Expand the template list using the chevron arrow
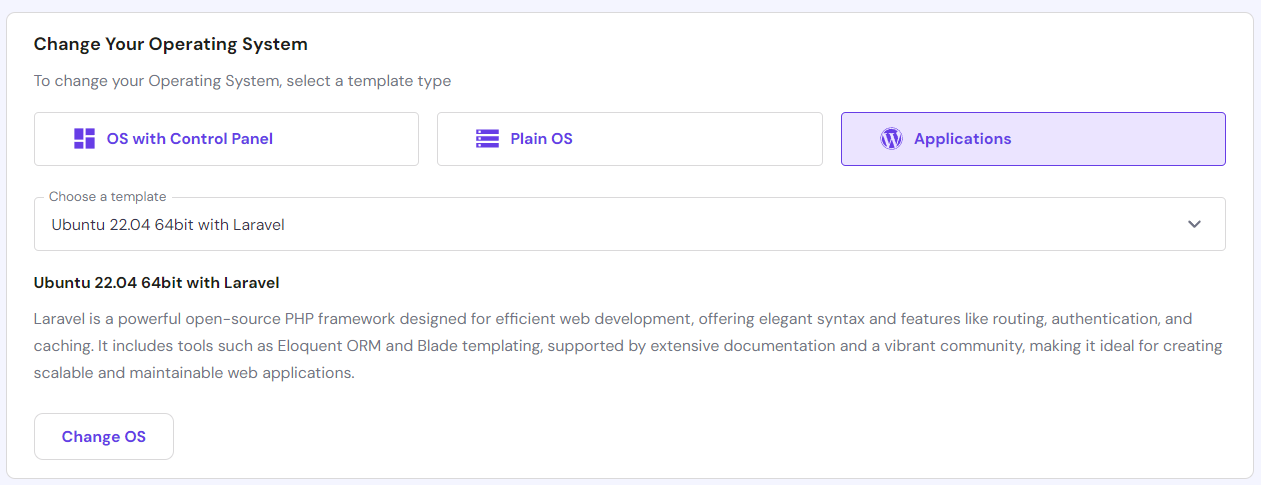This screenshot has width=1261, height=485. click(x=1194, y=224)
